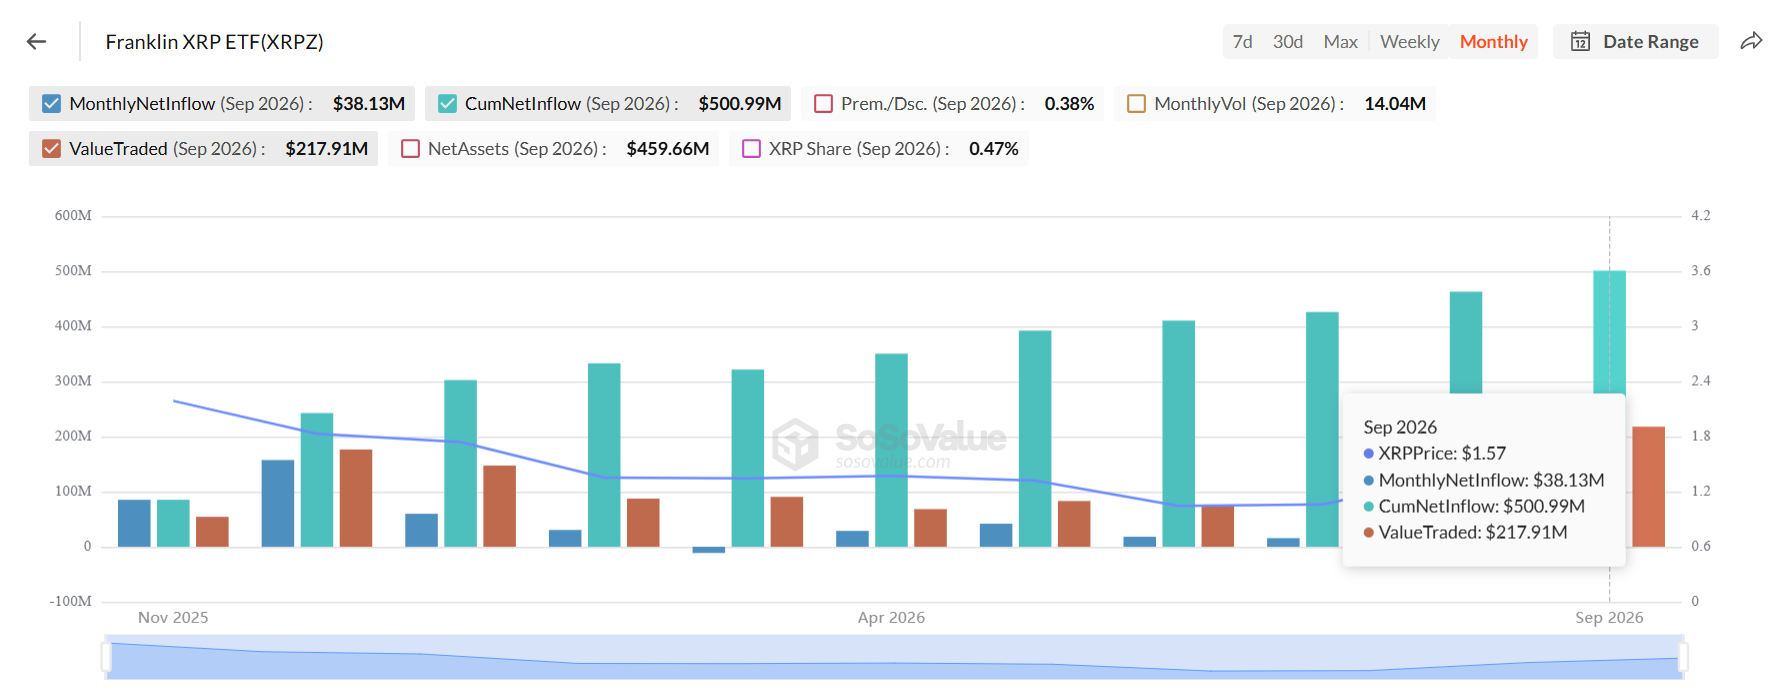Select the Monthly interval tab
The image size is (1786, 688).
tap(1493, 41)
